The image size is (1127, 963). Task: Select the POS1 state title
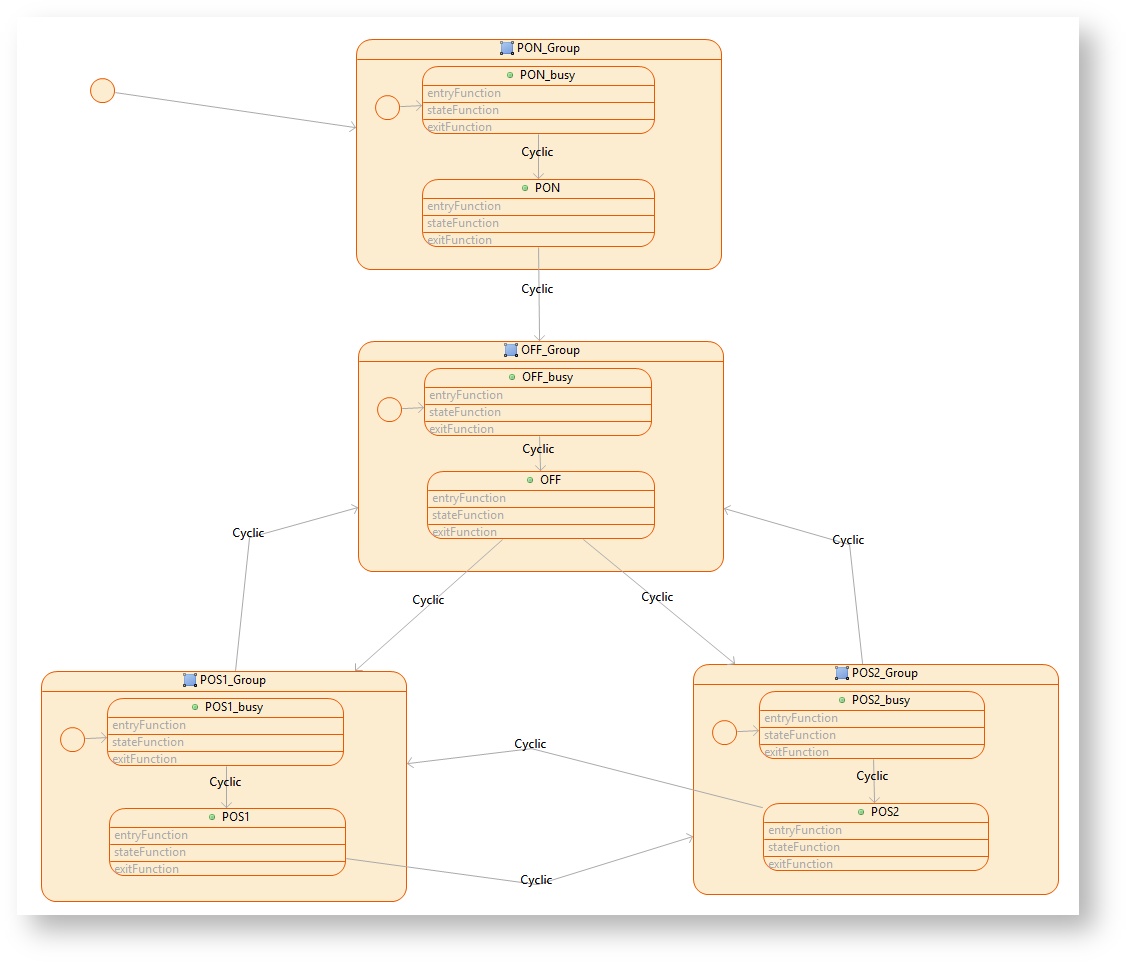pos(235,817)
